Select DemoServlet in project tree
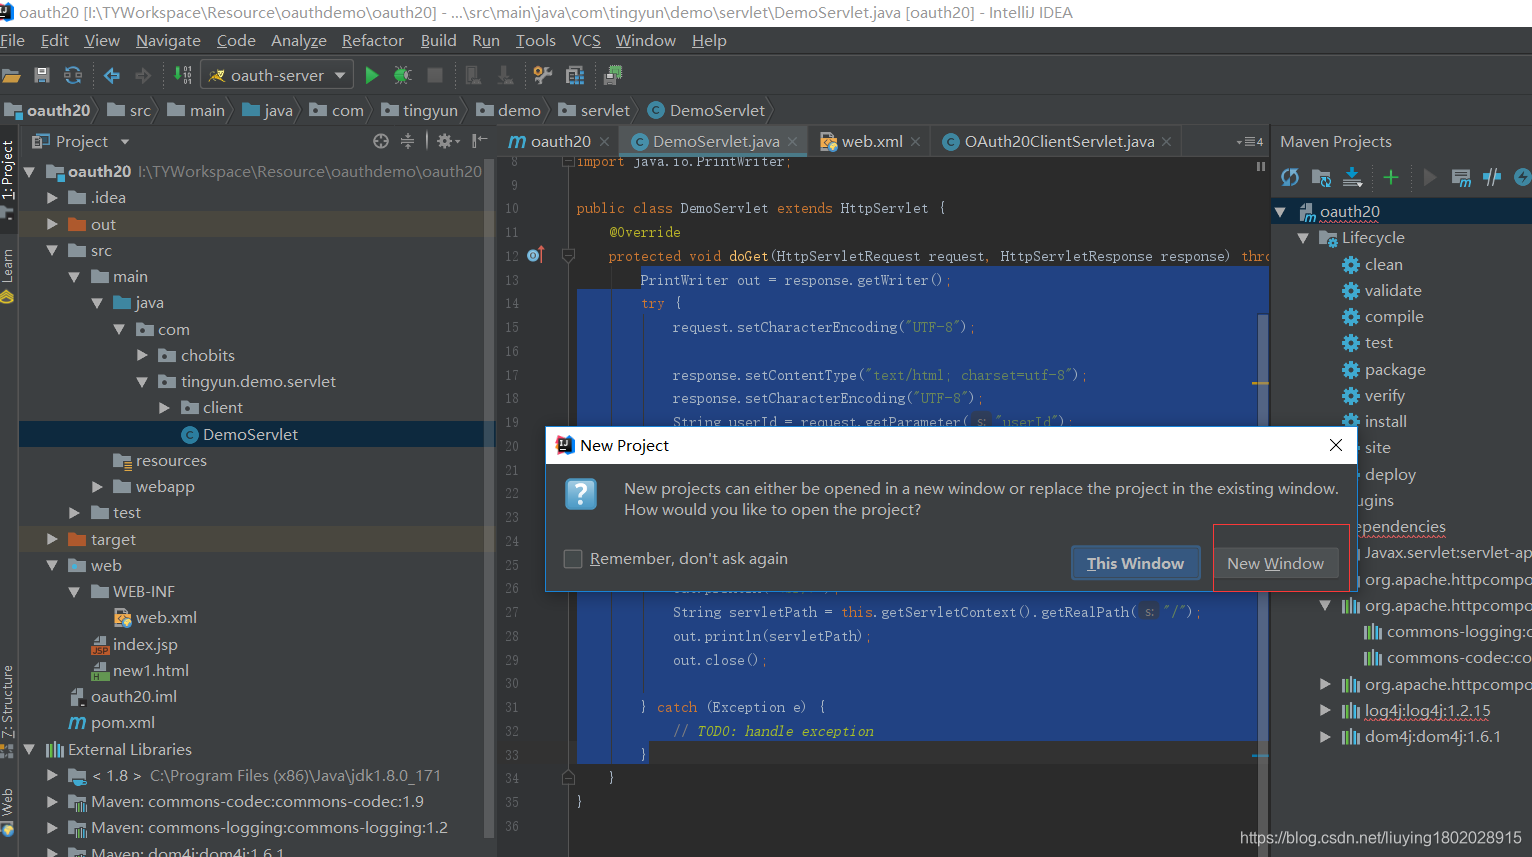This screenshot has height=857, width=1532. 250,434
